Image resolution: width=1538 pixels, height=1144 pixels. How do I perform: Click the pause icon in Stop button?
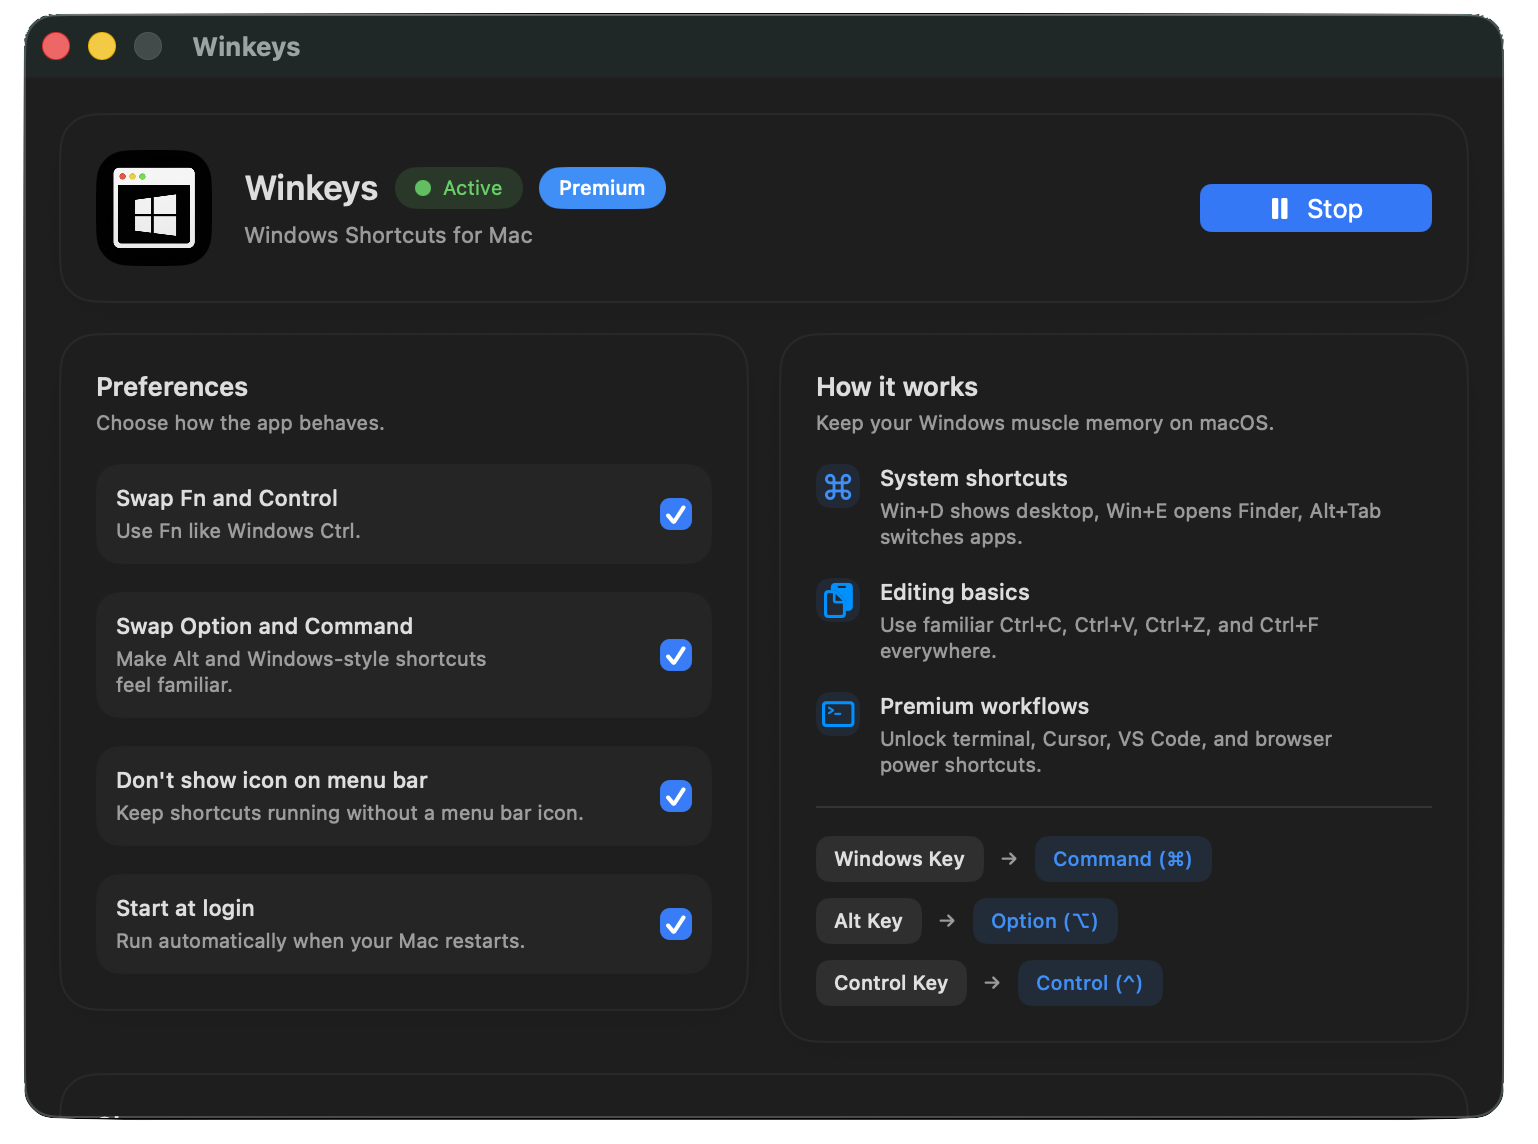tap(1279, 208)
